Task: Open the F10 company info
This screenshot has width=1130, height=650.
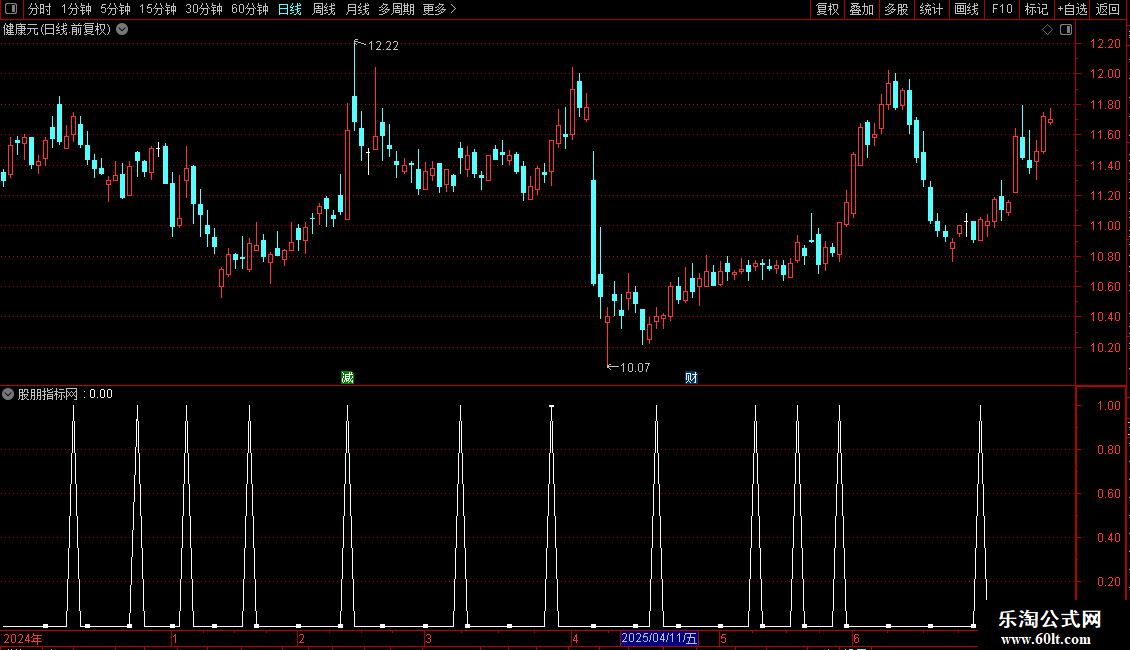Action: pos(1002,9)
